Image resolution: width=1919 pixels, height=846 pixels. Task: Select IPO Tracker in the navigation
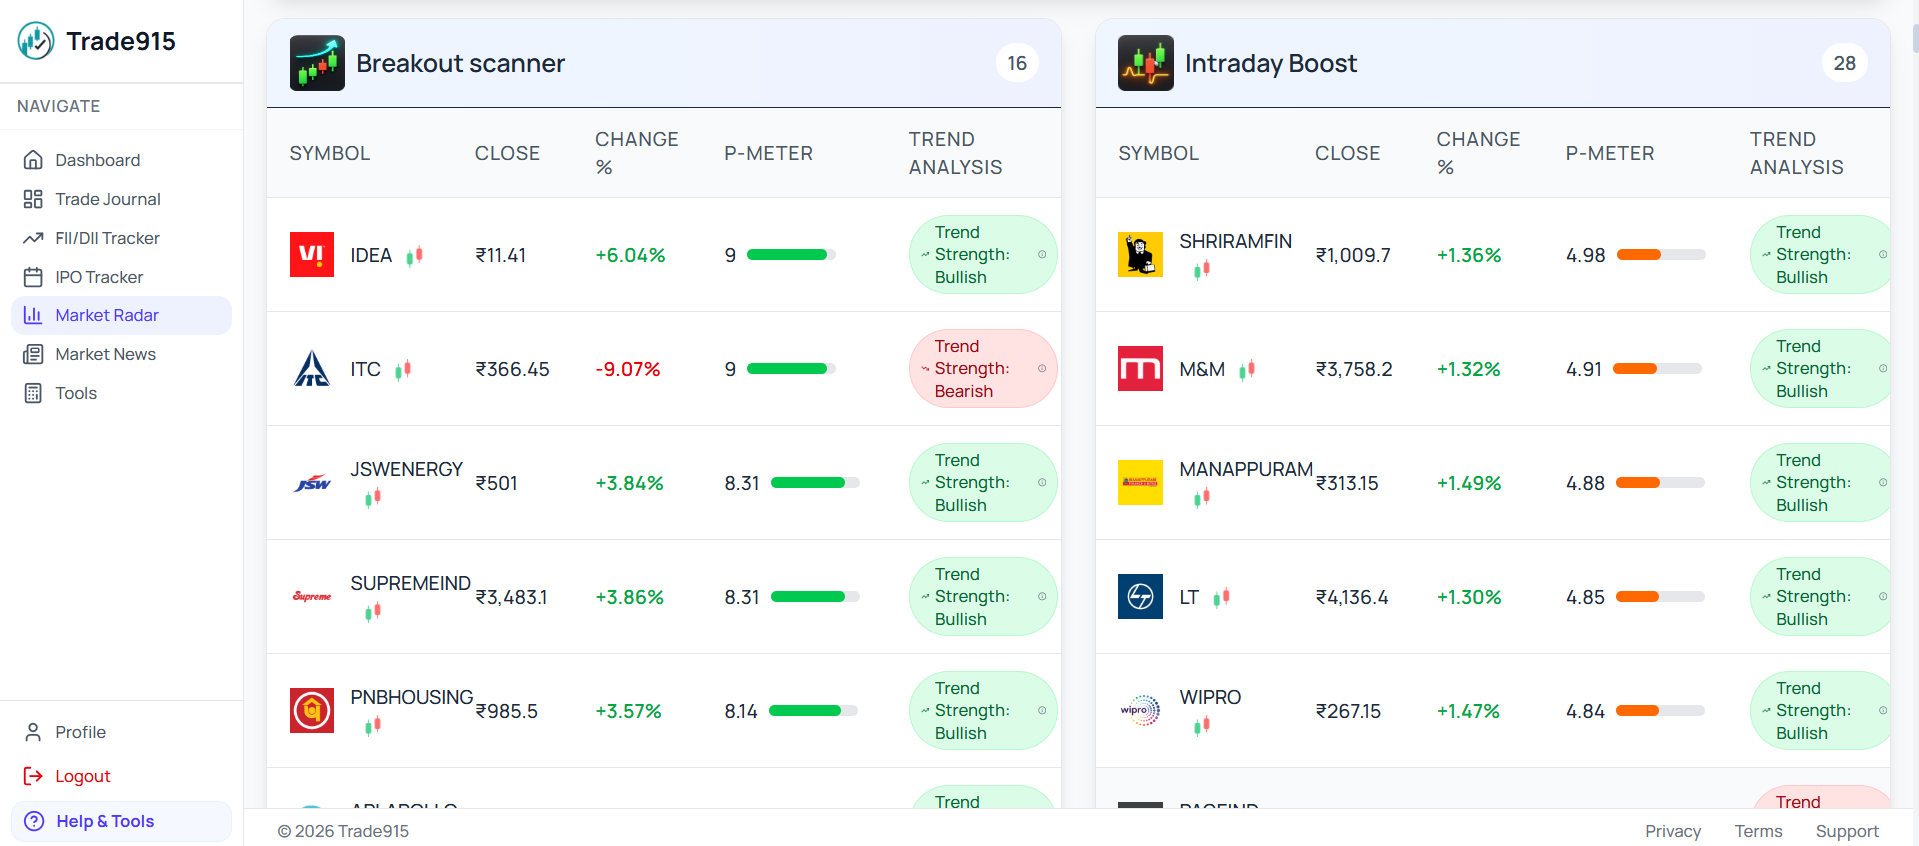(x=99, y=277)
